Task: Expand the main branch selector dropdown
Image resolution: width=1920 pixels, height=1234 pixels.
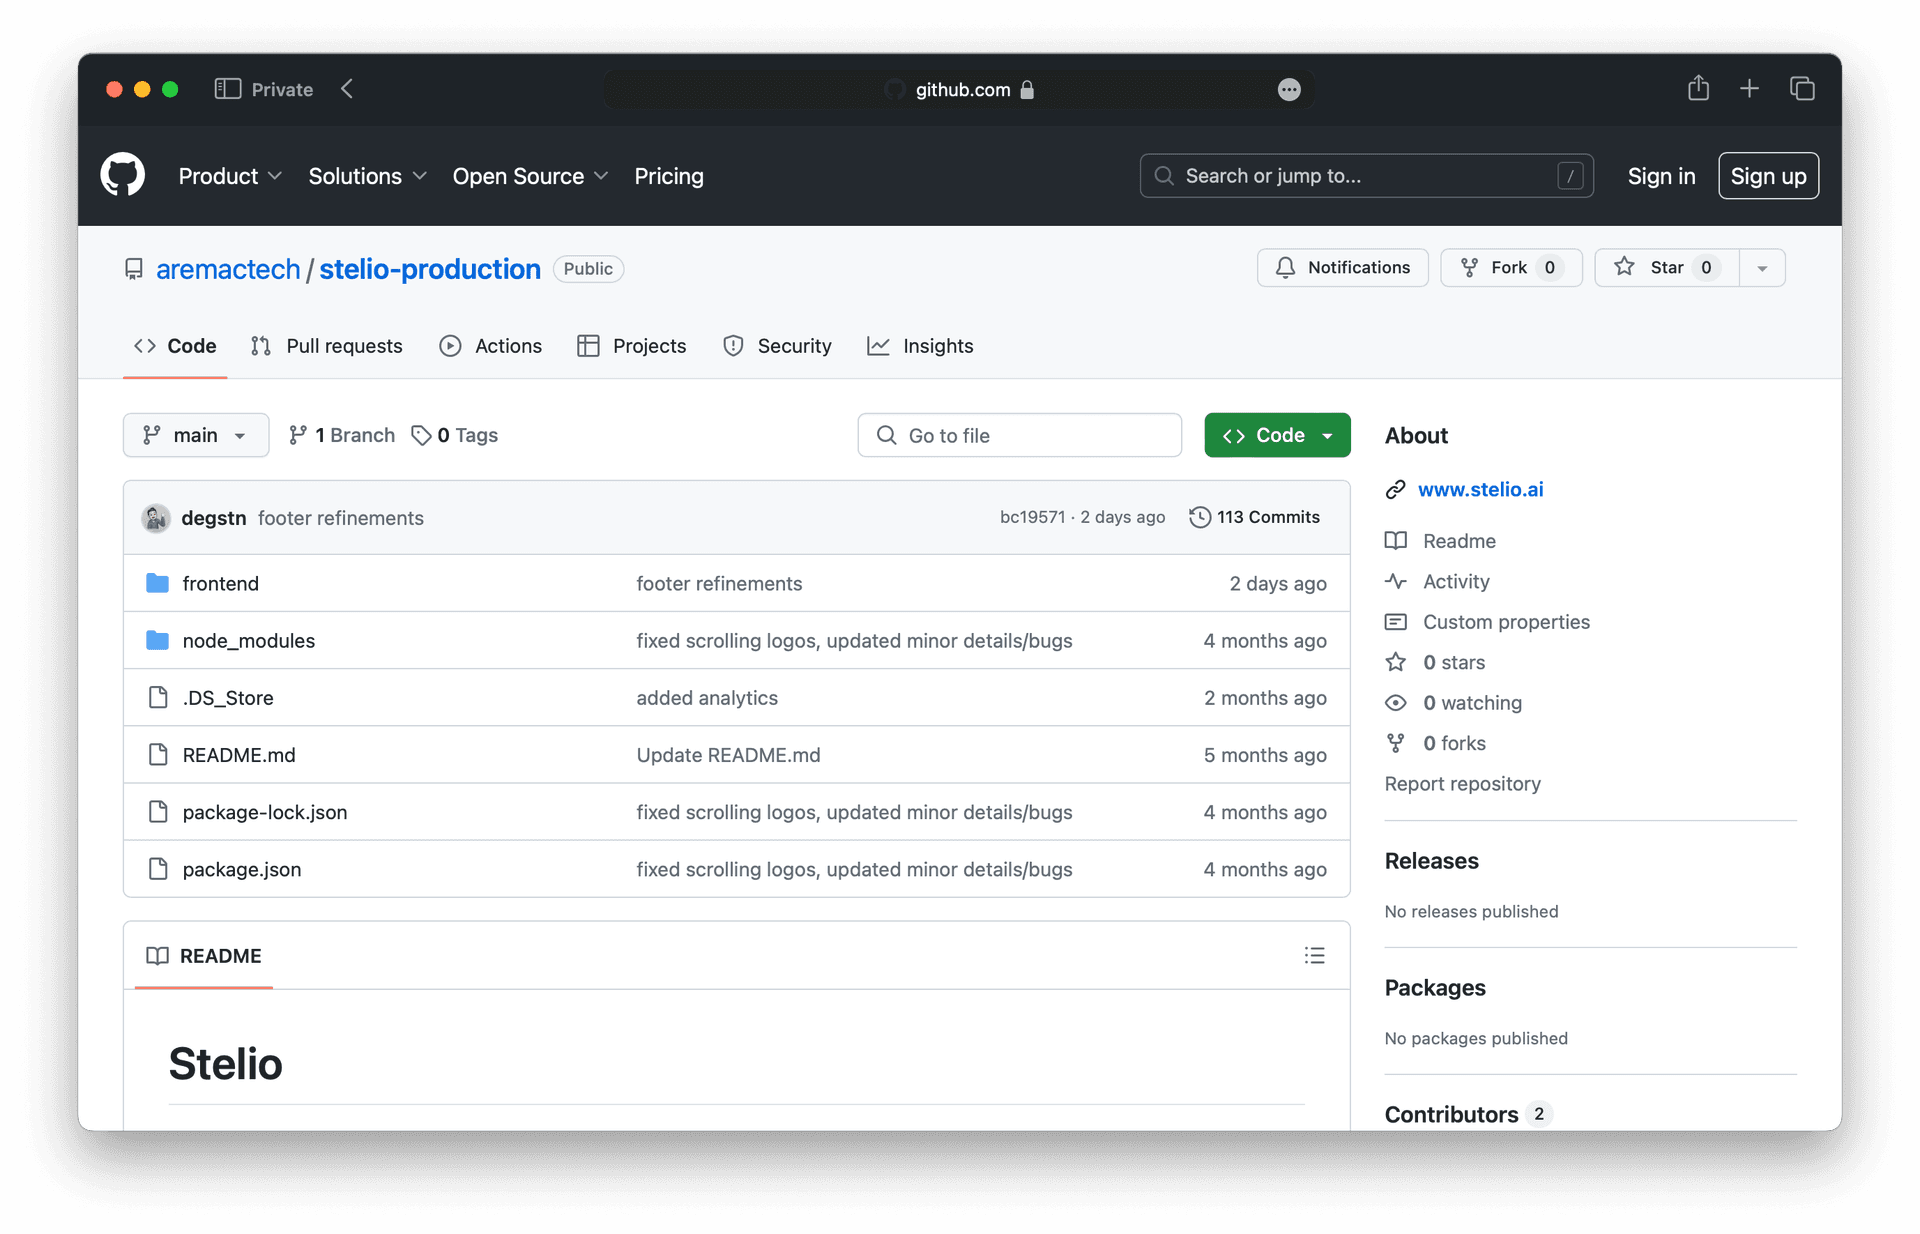Action: click(196, 435)
